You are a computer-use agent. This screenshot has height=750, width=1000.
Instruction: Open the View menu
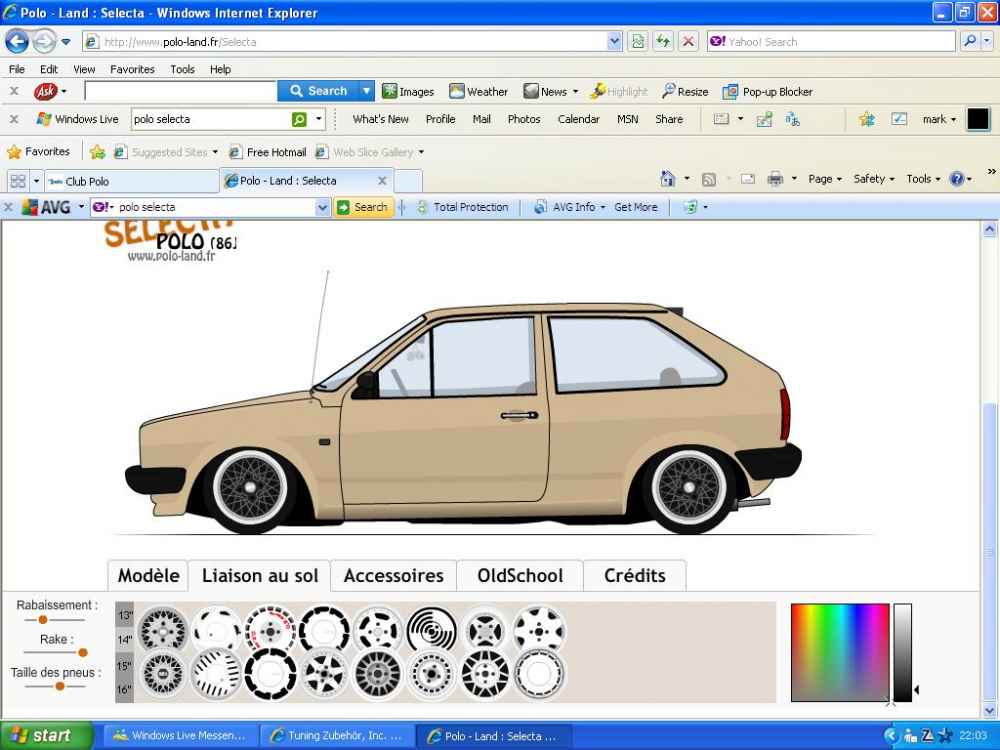click(x=84, y=69)
